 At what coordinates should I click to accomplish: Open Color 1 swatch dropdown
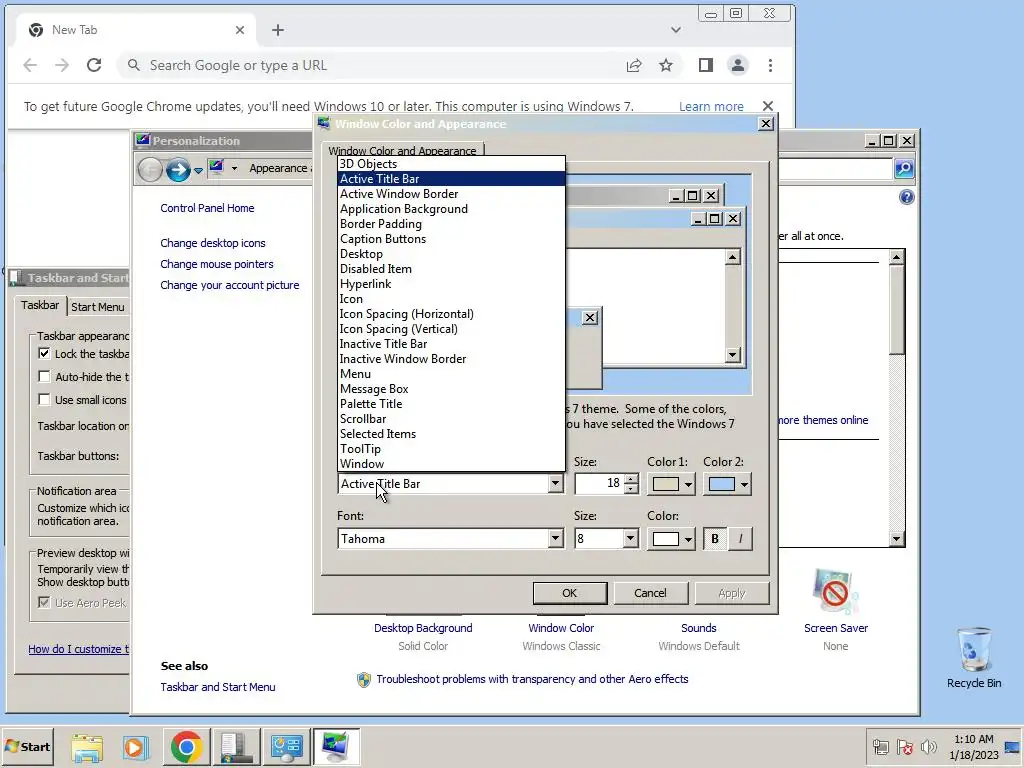click(x=671, y=484)
